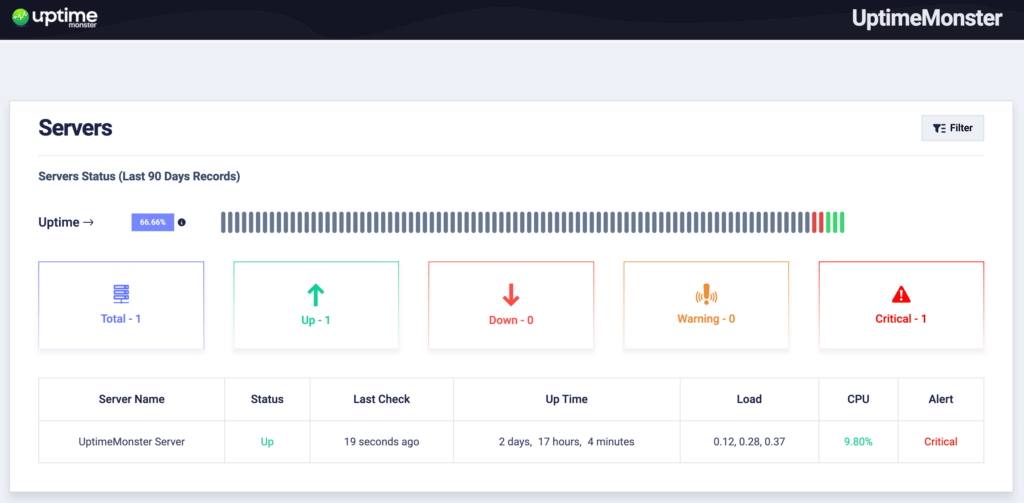Select the Critical - 1 label

click(901, 319)
